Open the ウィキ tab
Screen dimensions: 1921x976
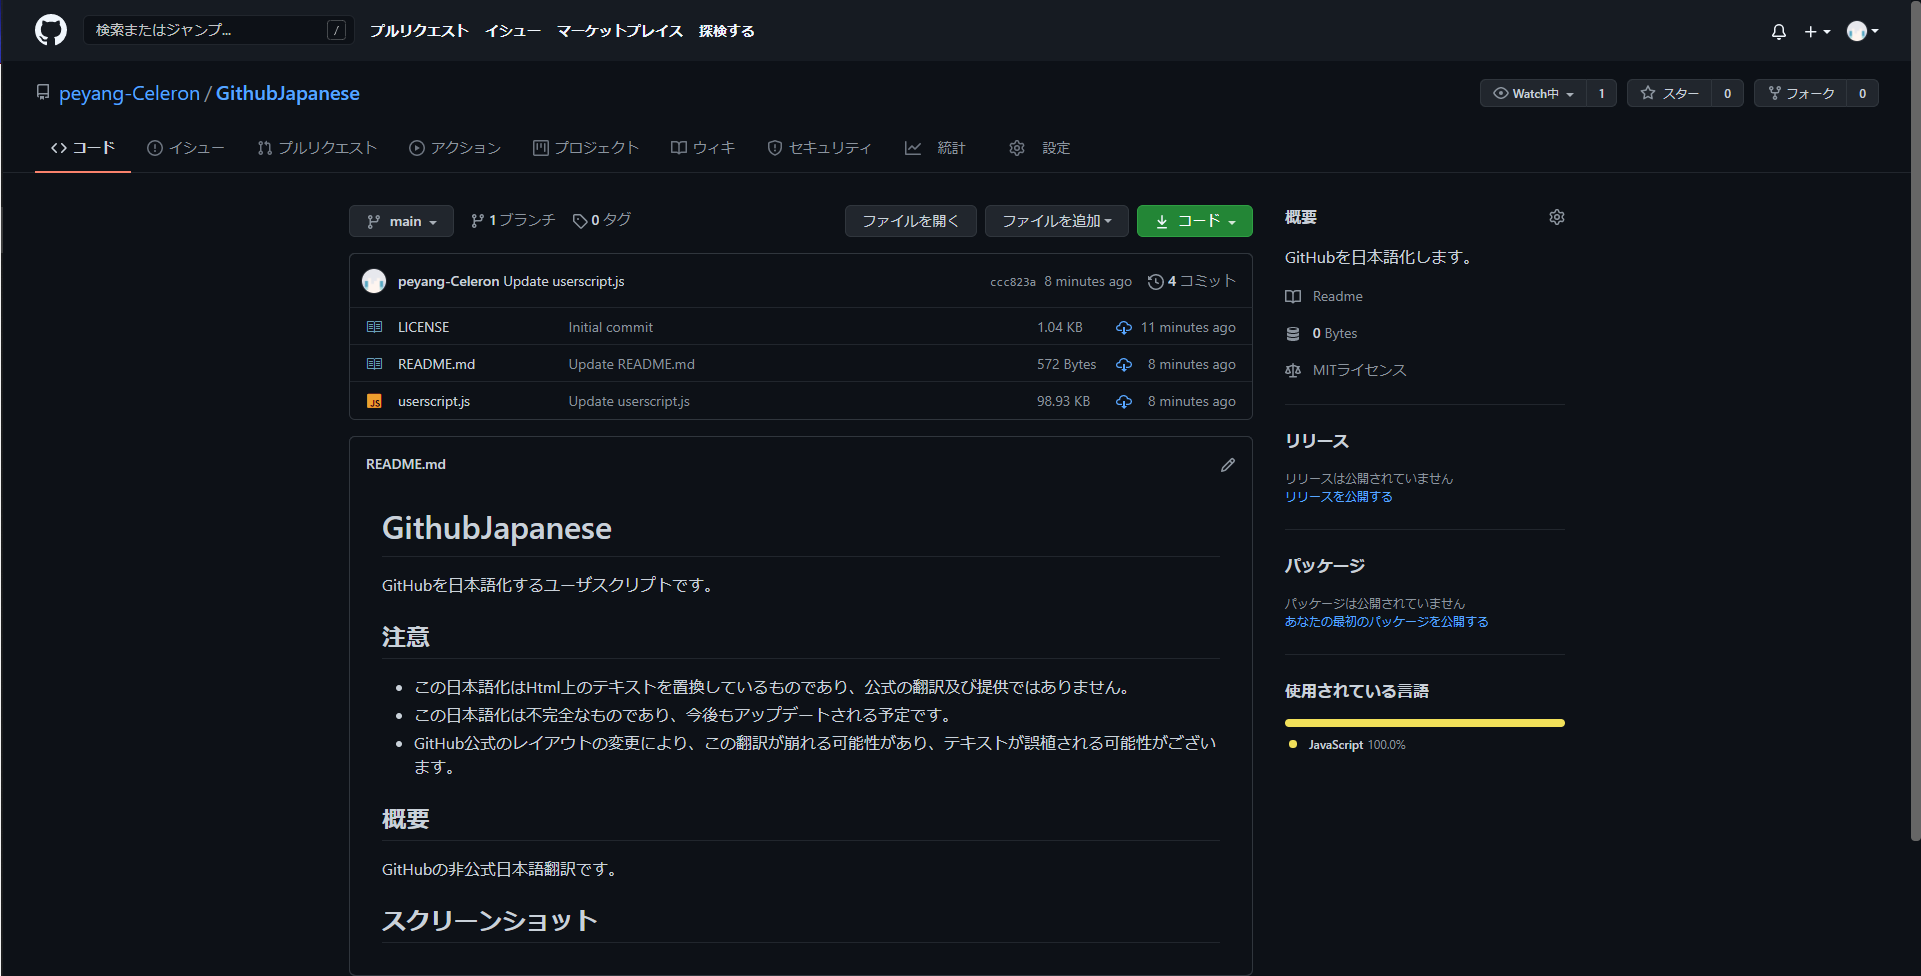coord(703,148)
